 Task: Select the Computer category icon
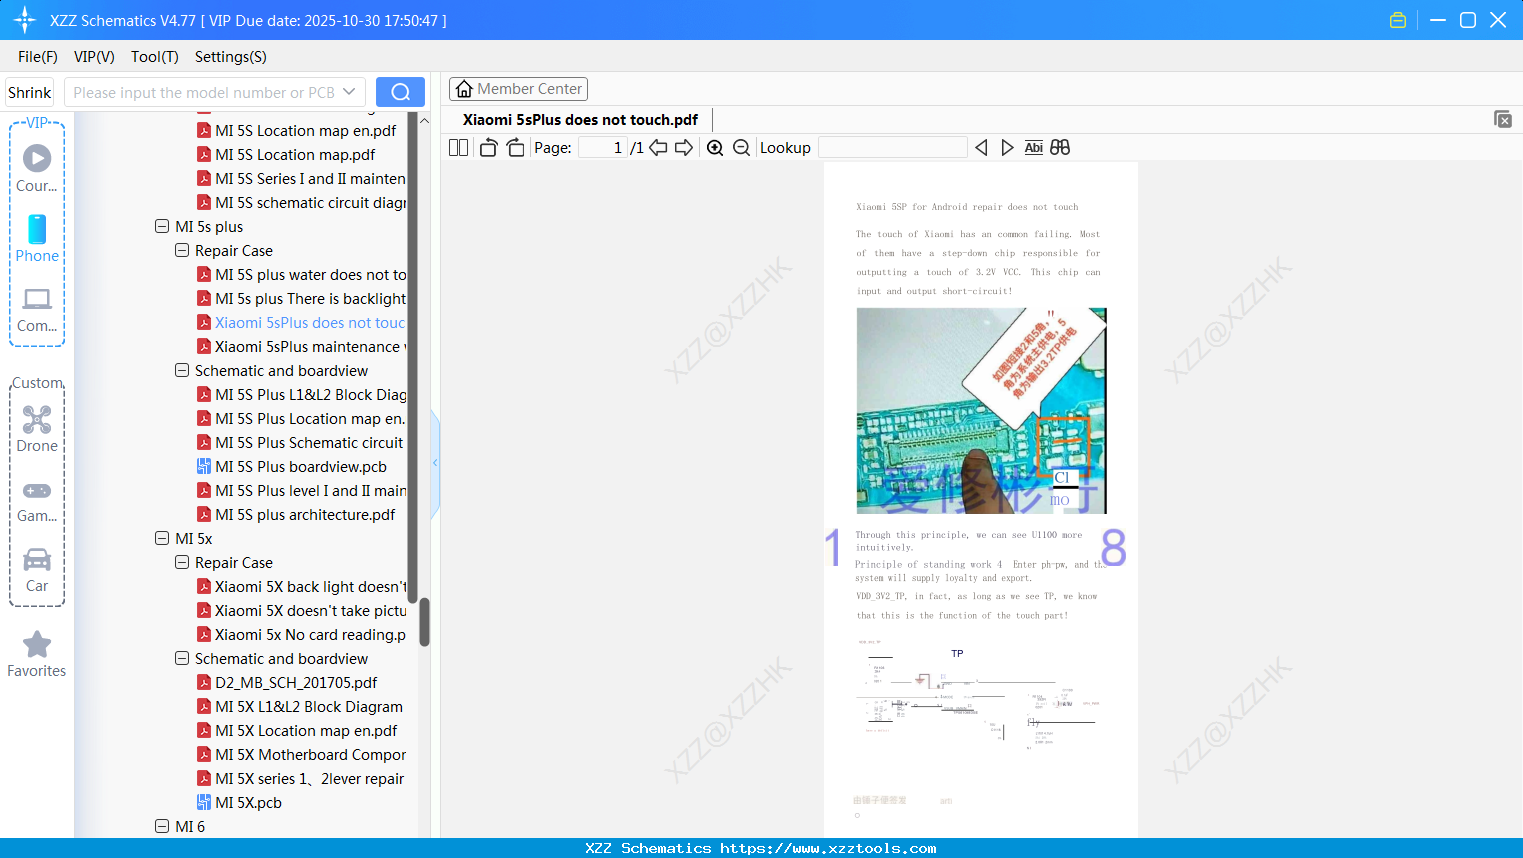[x=37, y=309]
